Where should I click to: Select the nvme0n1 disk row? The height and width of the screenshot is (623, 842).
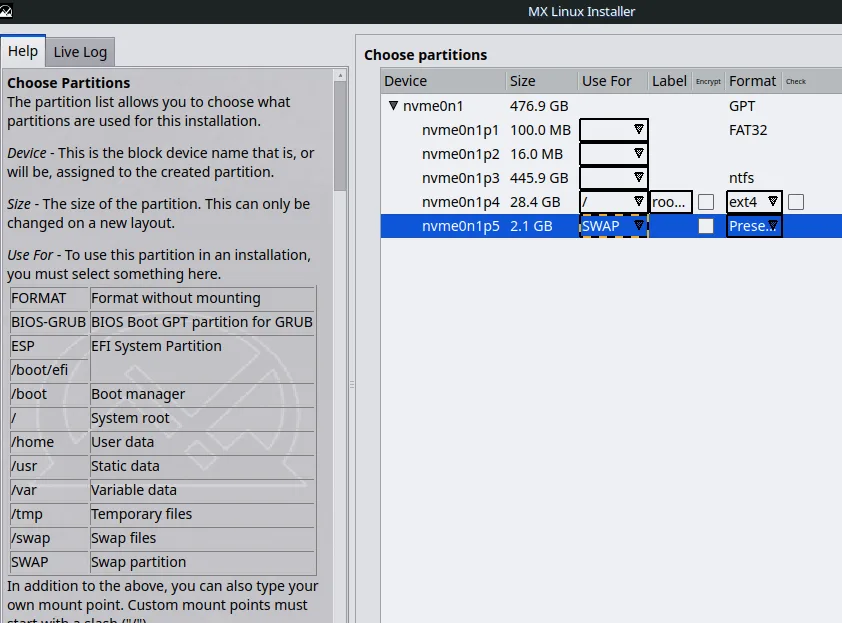coord(611,106)
